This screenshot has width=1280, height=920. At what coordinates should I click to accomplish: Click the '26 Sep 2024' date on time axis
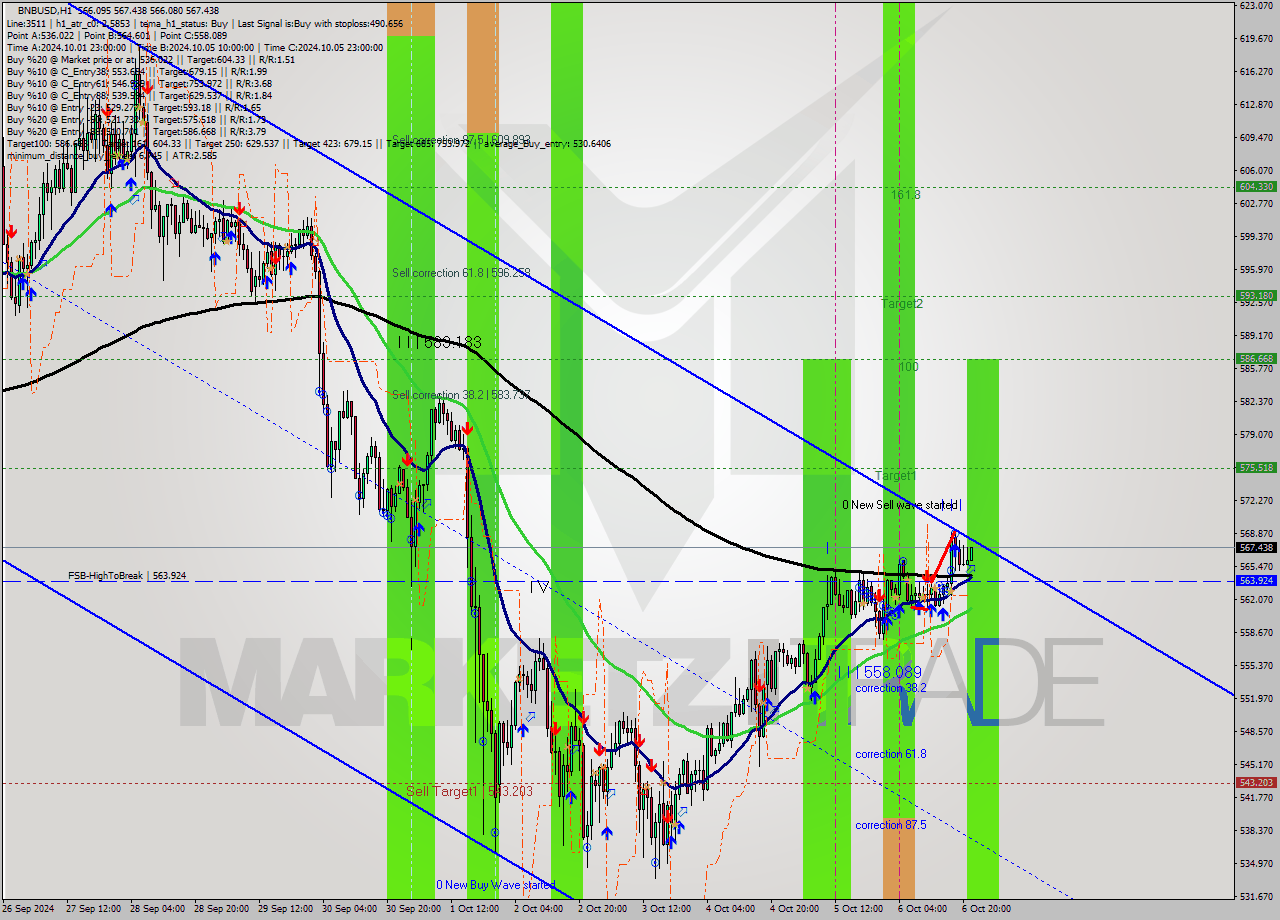(x=29, y=909)
